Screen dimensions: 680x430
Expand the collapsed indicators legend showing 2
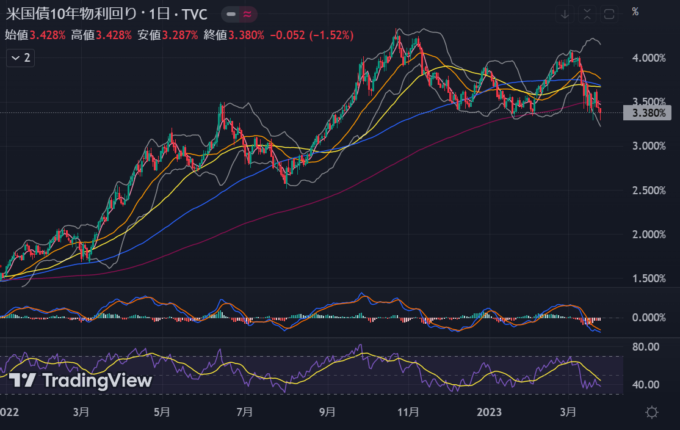tap(20, 58)
